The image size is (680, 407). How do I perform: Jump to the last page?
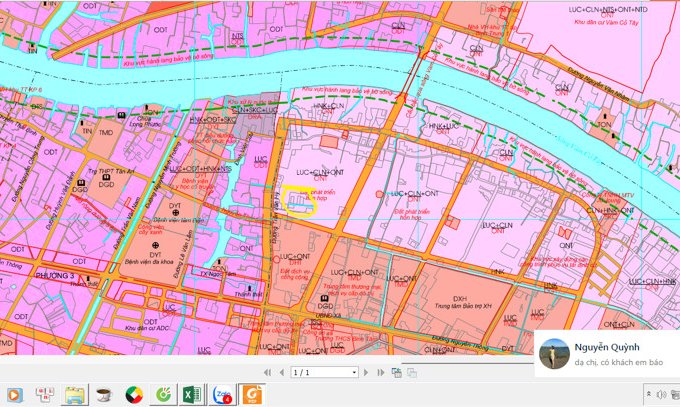(381, 372)
